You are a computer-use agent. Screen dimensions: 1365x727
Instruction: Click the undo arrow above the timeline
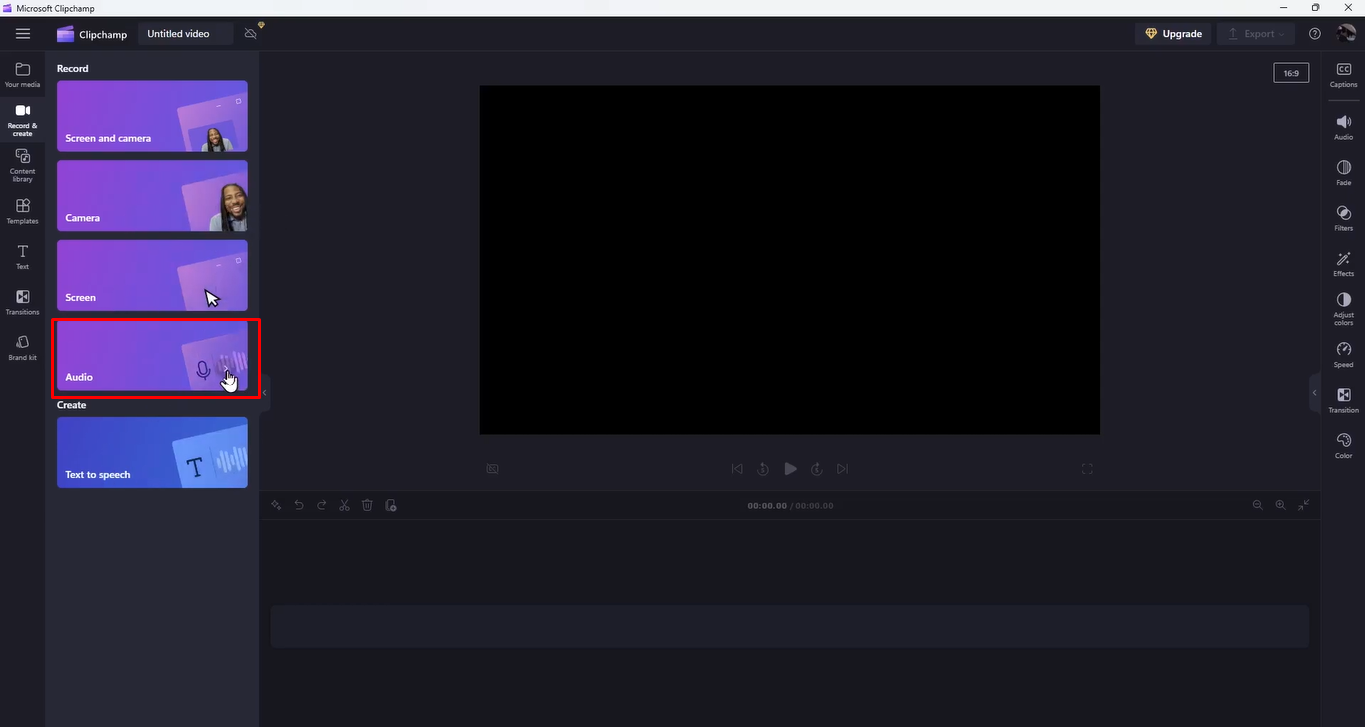(299, 505)
